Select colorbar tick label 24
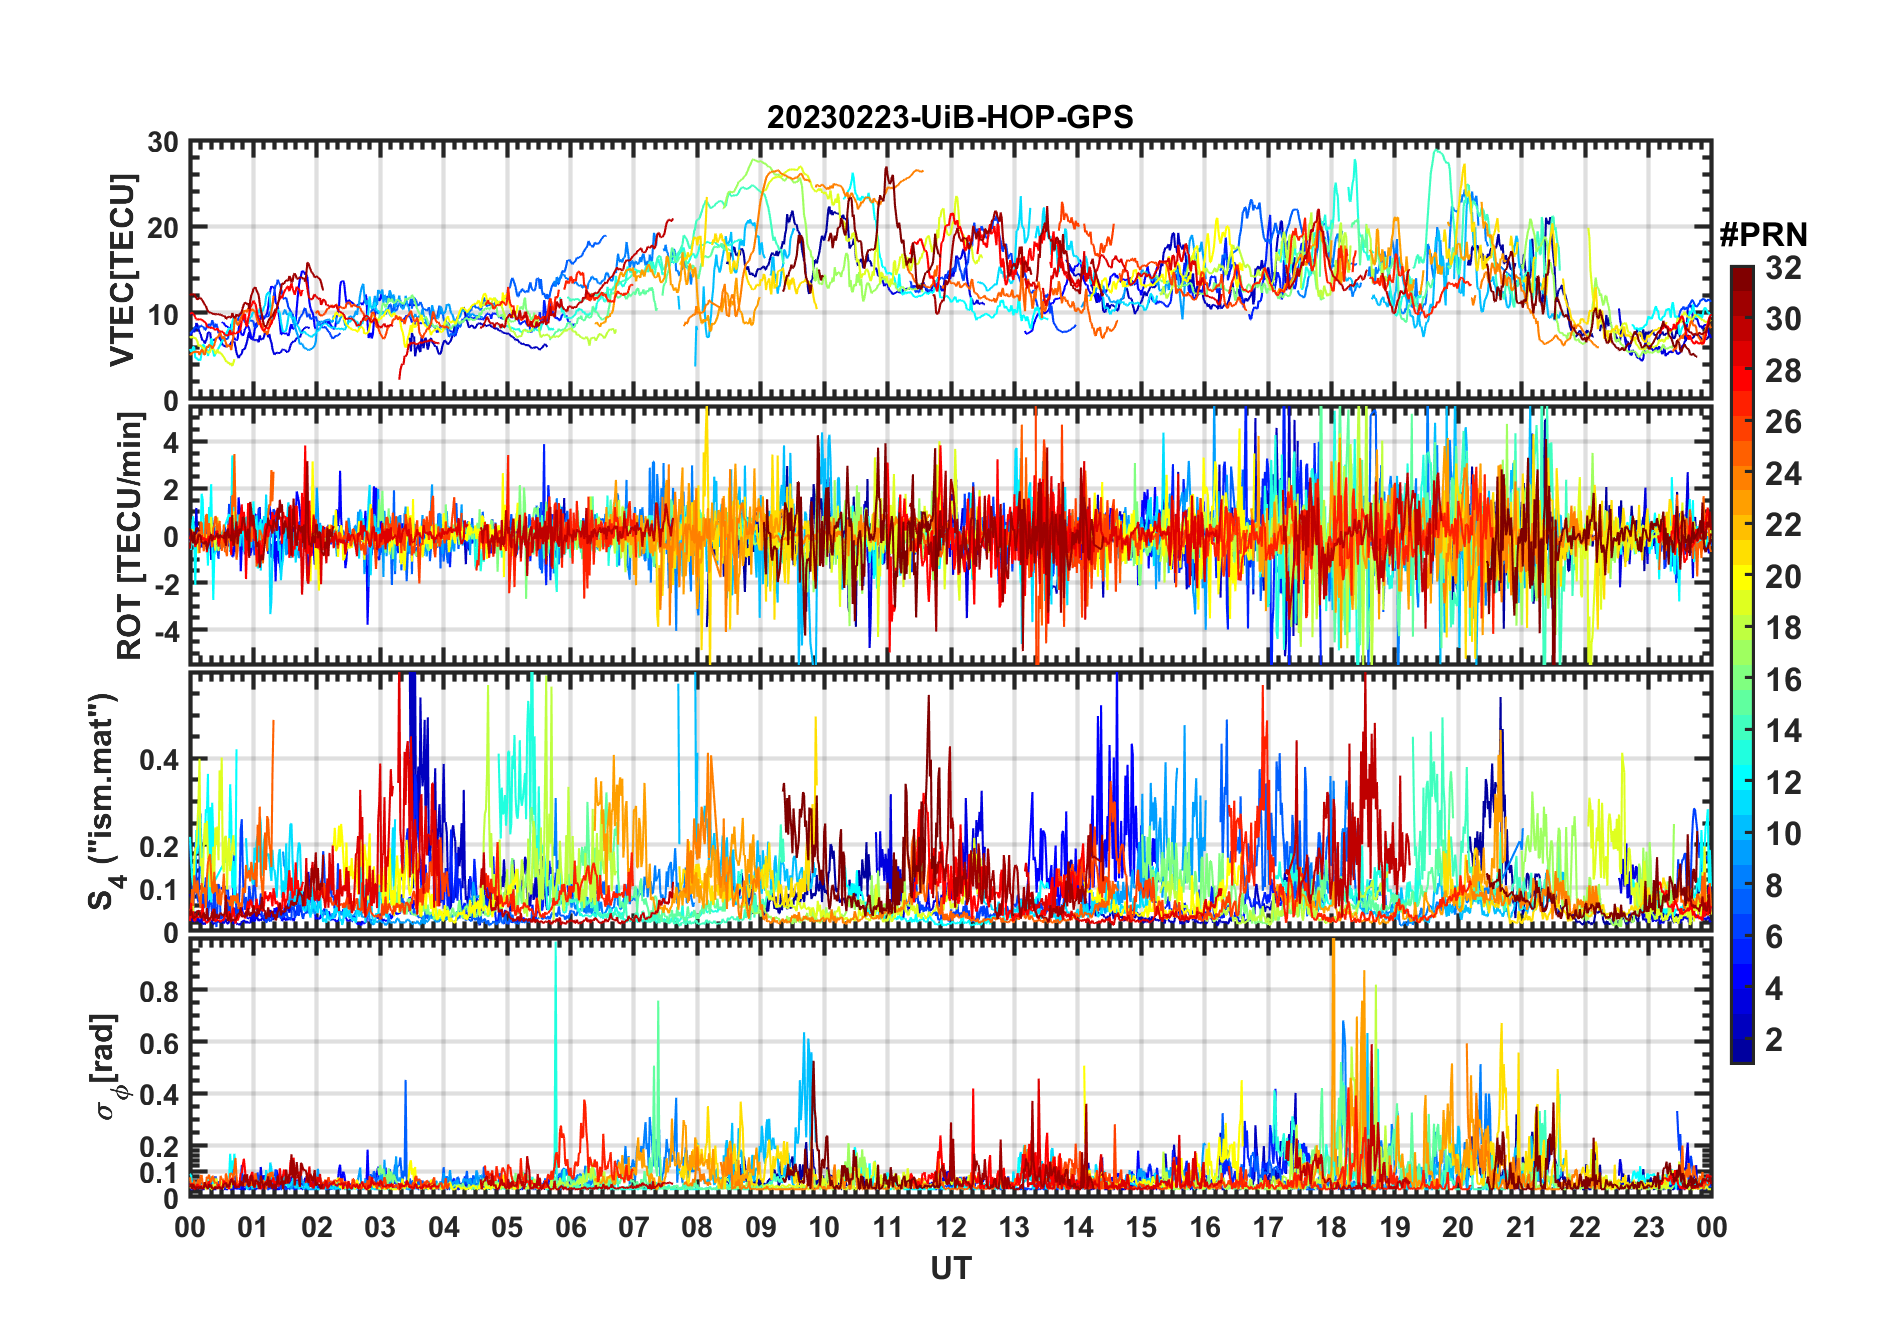Viewport: 1902px width, 1330px height. [x=1783, y=474]
